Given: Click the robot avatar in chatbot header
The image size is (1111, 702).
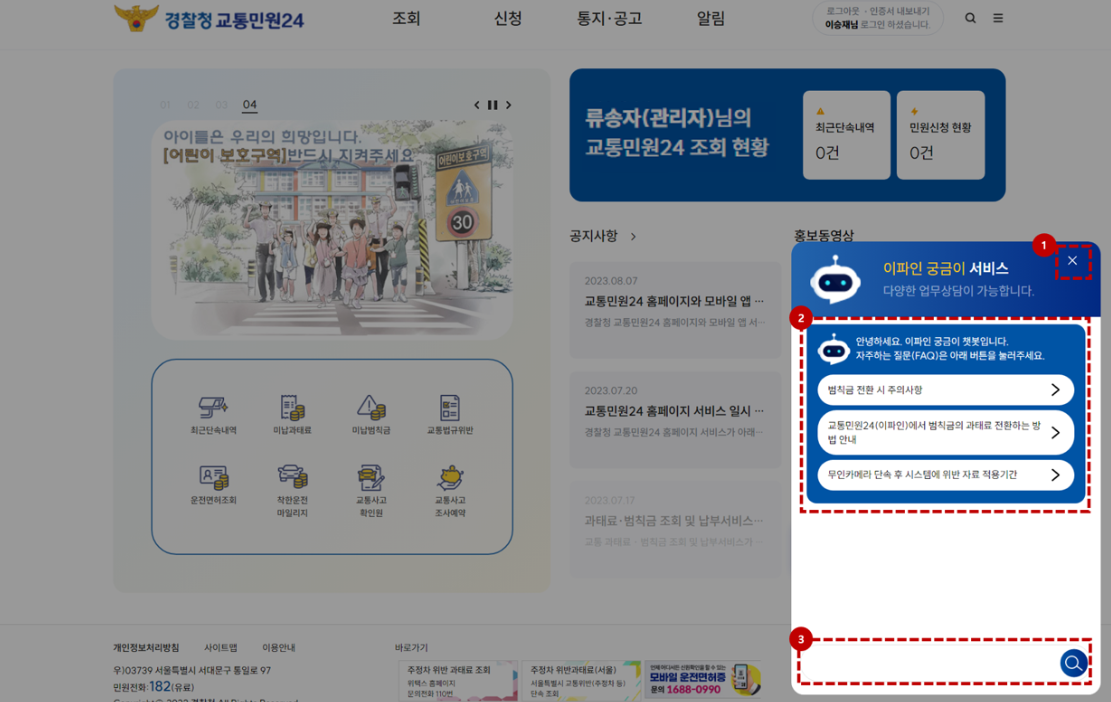Looking at the screenshot, I should pyautogui.click(x=835, y=280).
